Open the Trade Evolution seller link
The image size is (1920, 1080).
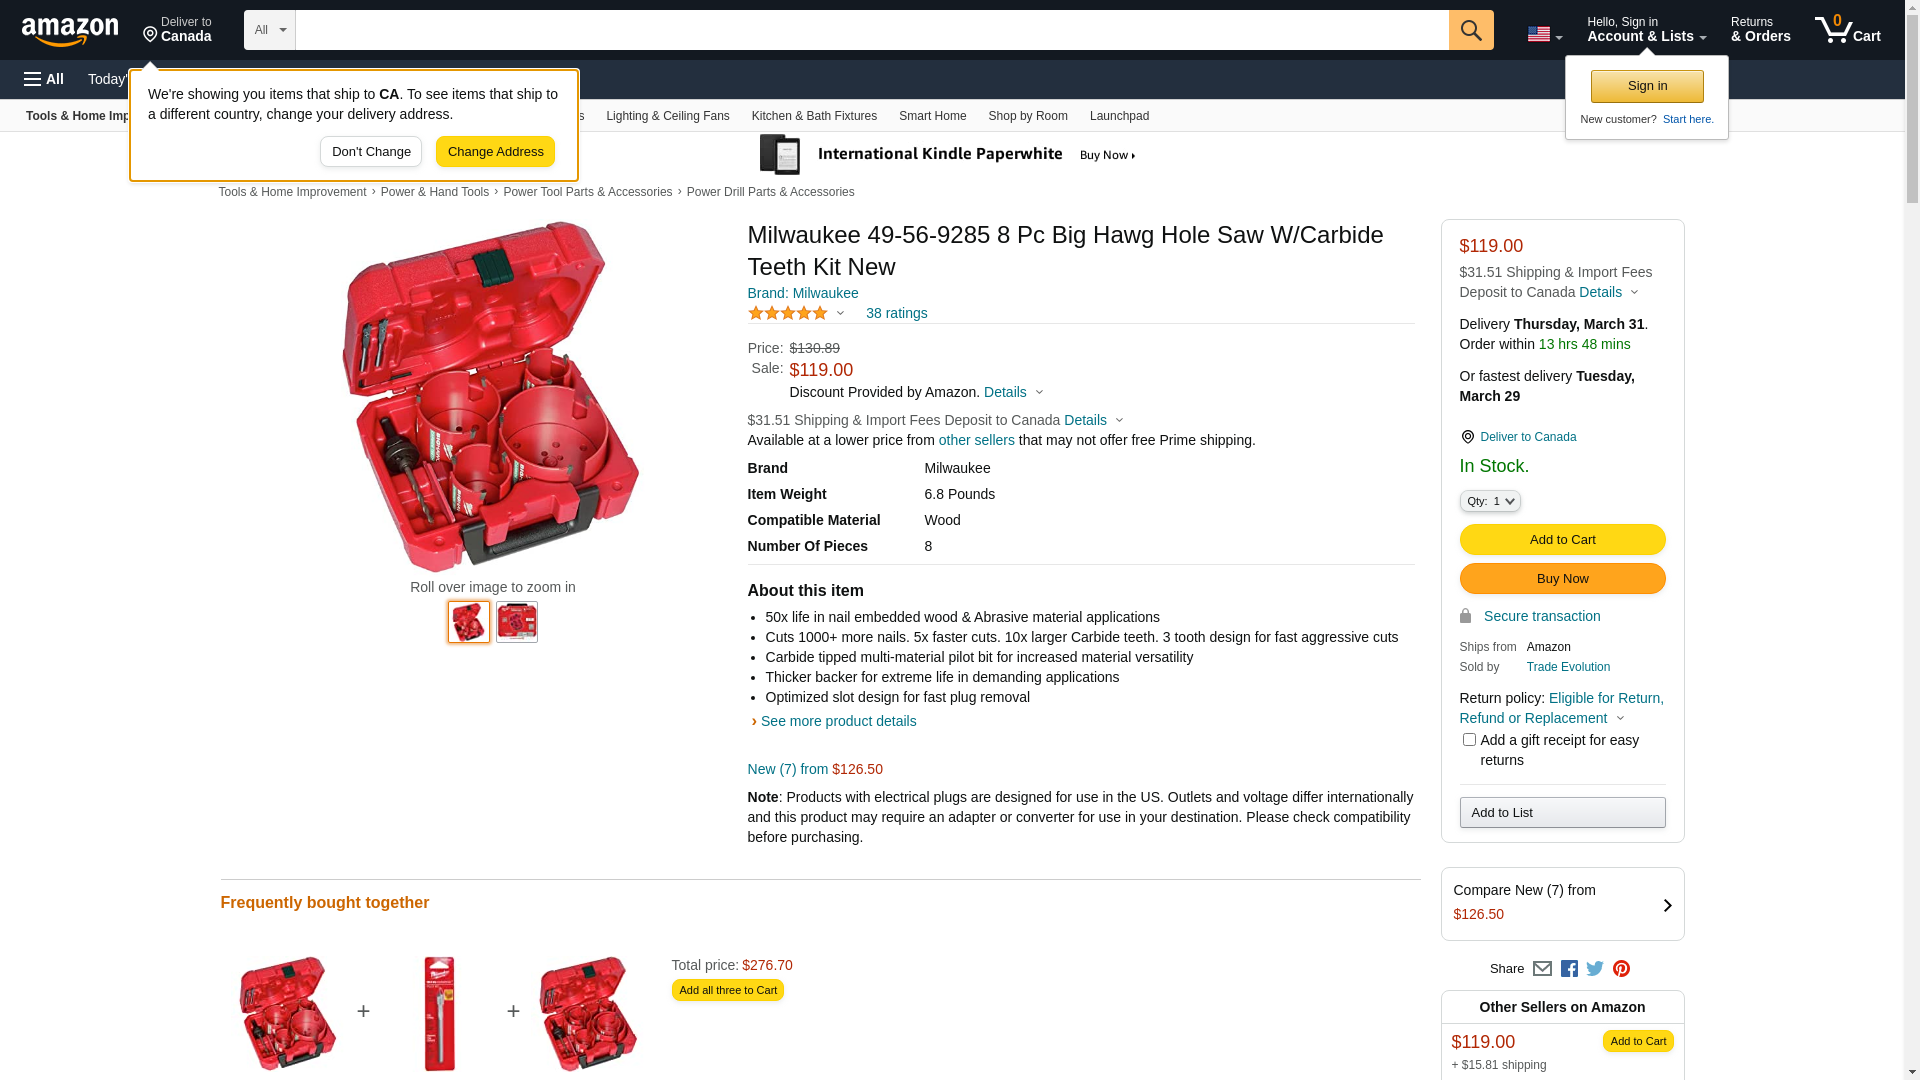(x=1567, y=667)
